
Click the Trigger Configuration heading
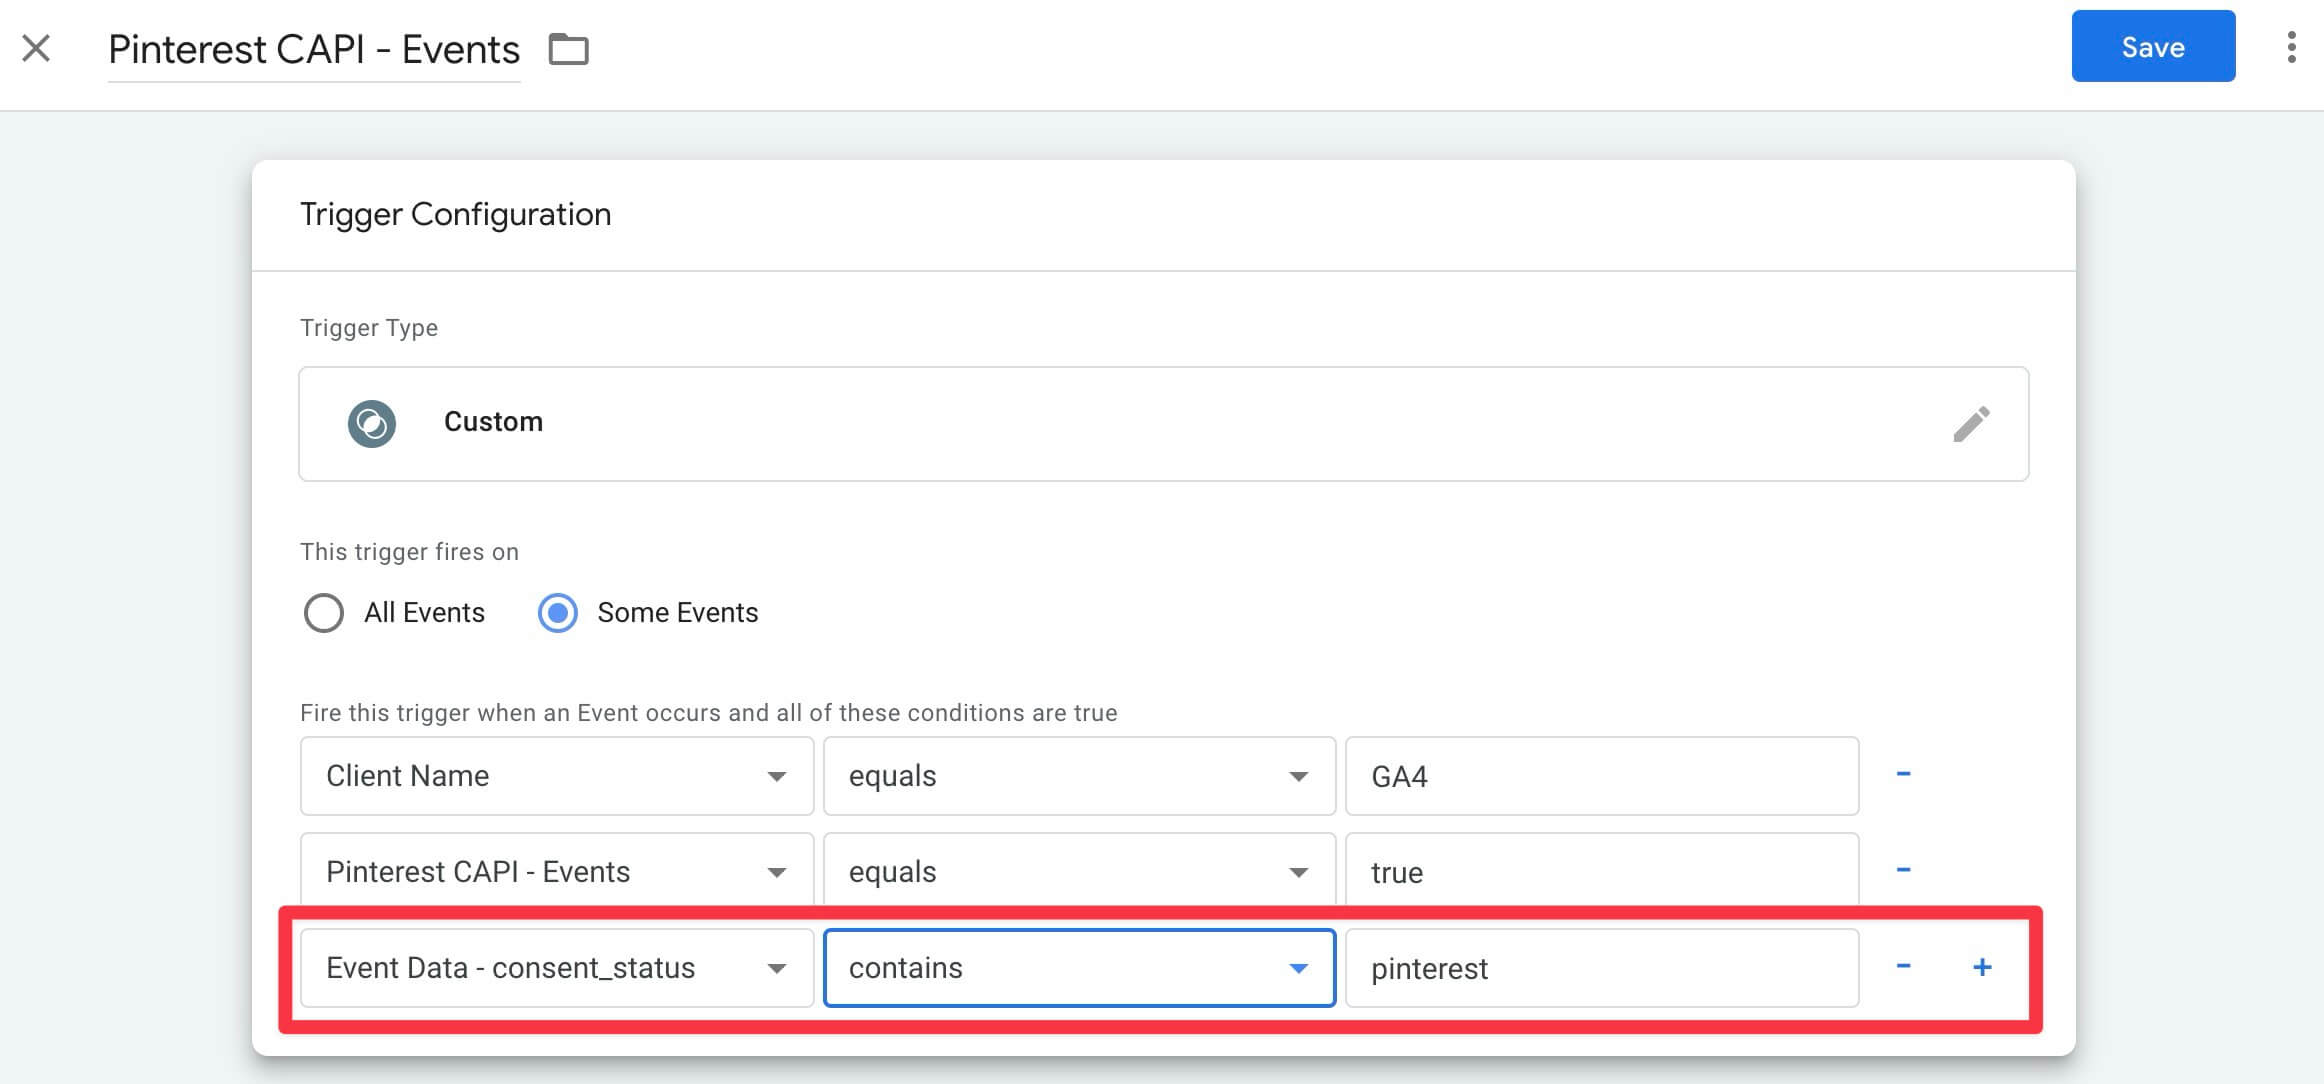pyautogui.click(x=455, y=214)
